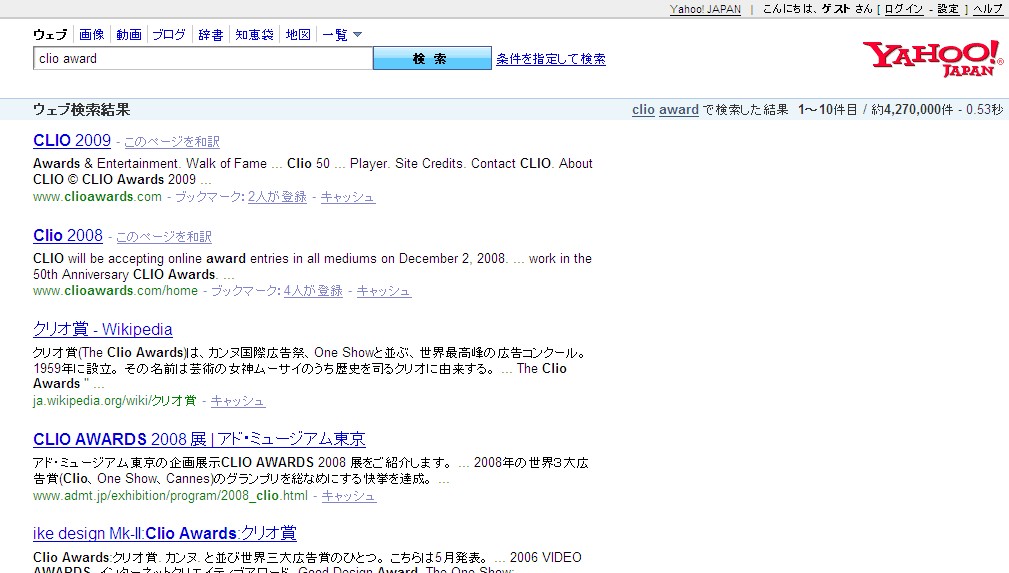Open cache for the admt.jp result
1009x573 pixels.
[349, 496]
